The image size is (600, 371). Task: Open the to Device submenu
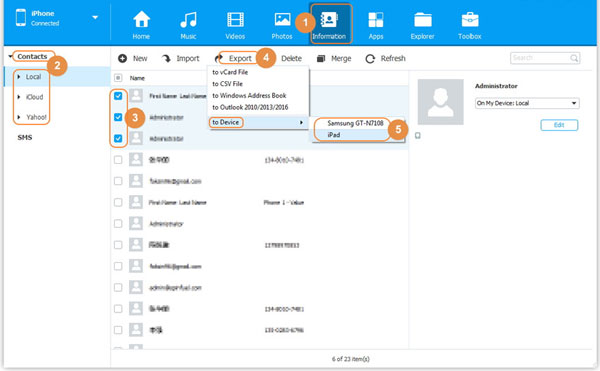pyautogui.click(x=258, y=122)
